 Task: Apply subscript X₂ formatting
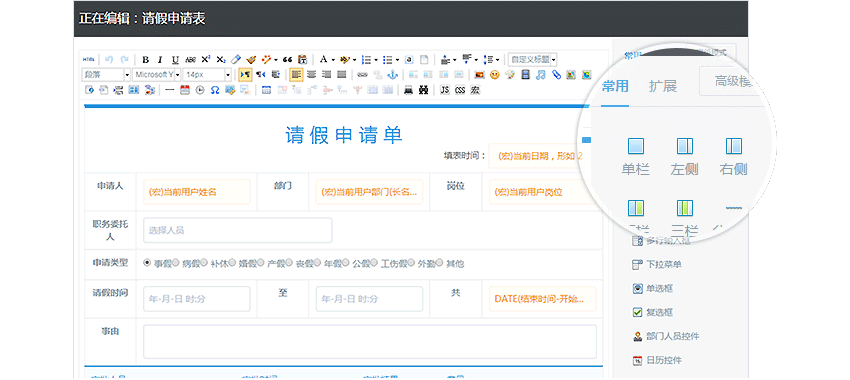coord(221,60)
